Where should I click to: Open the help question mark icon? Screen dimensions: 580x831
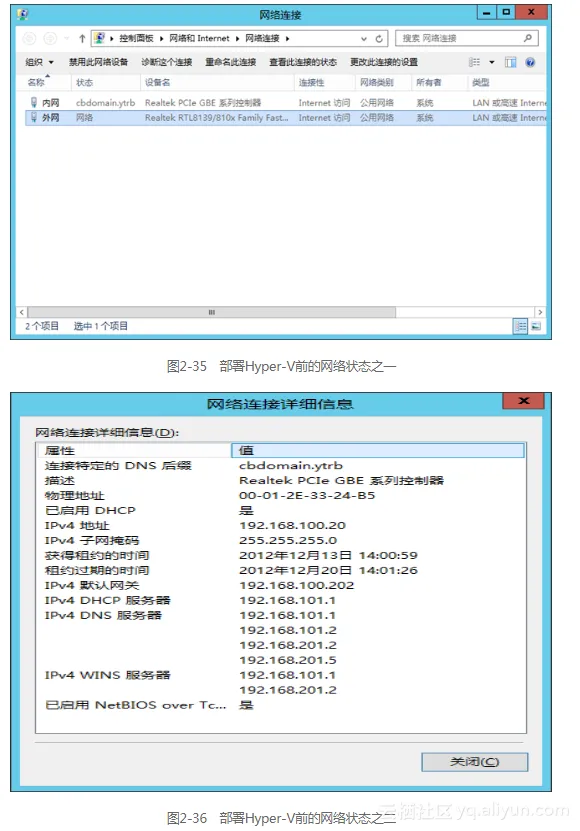[x=530, y=63]
